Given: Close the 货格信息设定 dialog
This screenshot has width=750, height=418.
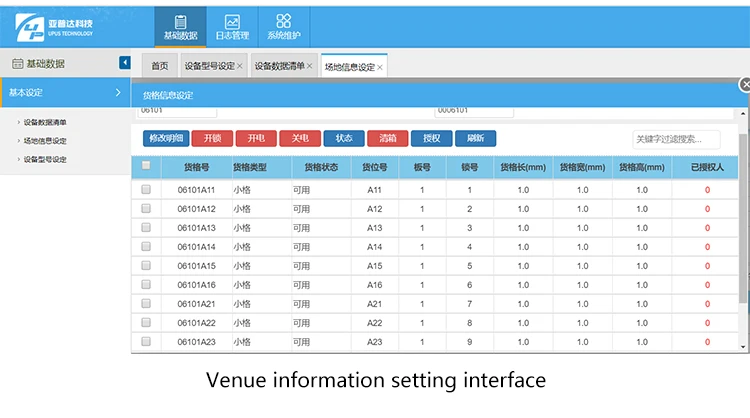Looking at the screenshot, I should pos(743,86).
